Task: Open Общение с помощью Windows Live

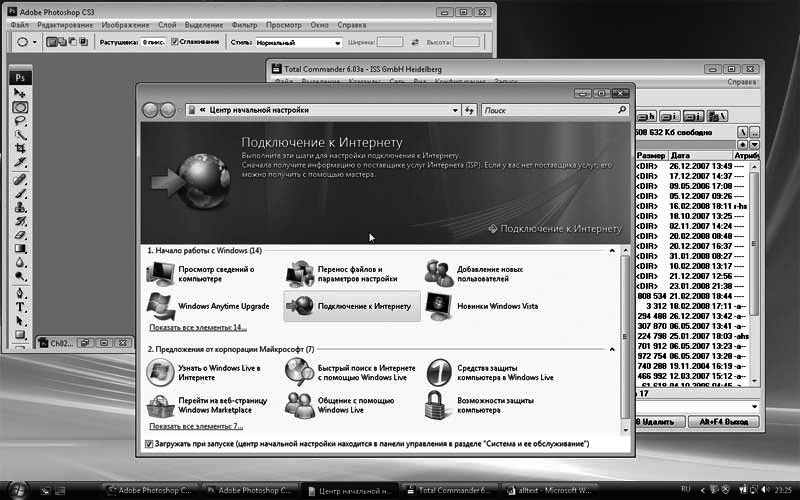Action: click(340, 405)
